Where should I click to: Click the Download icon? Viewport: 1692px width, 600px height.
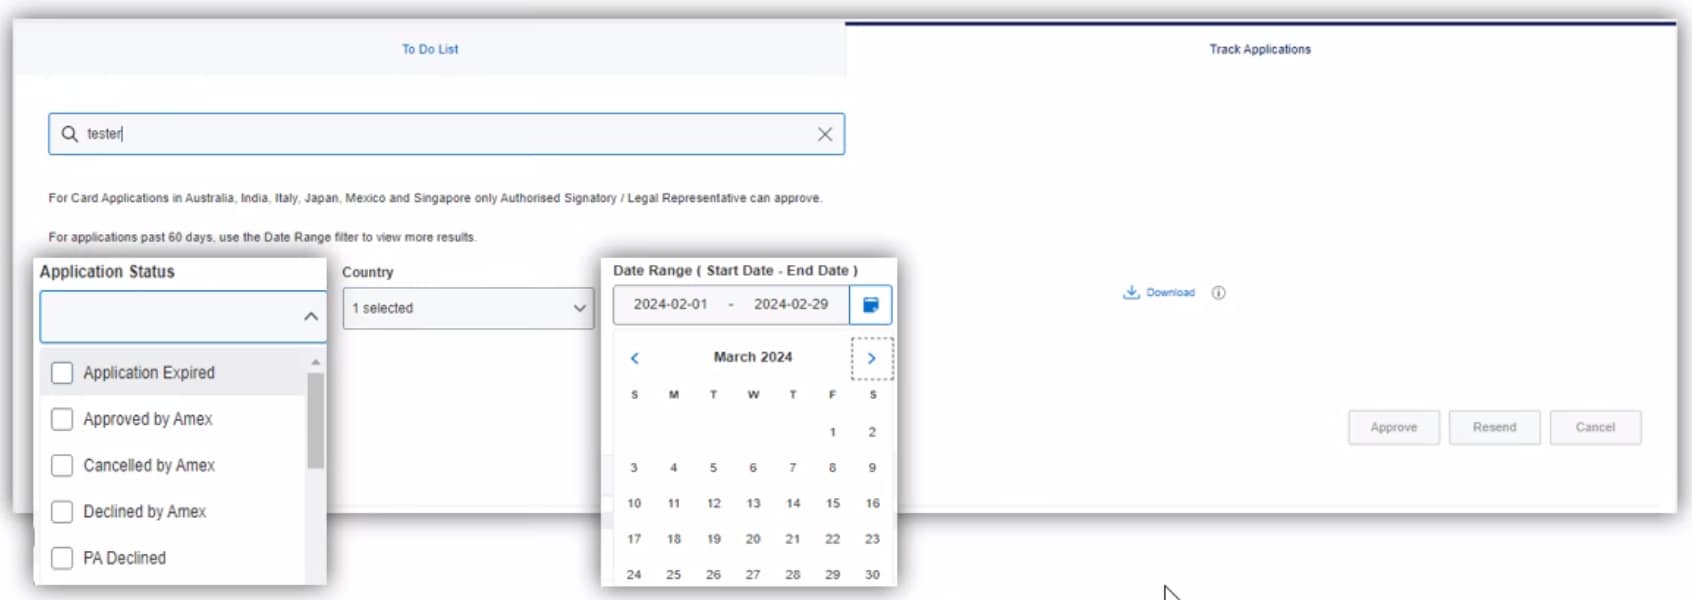click(1131, 292)
